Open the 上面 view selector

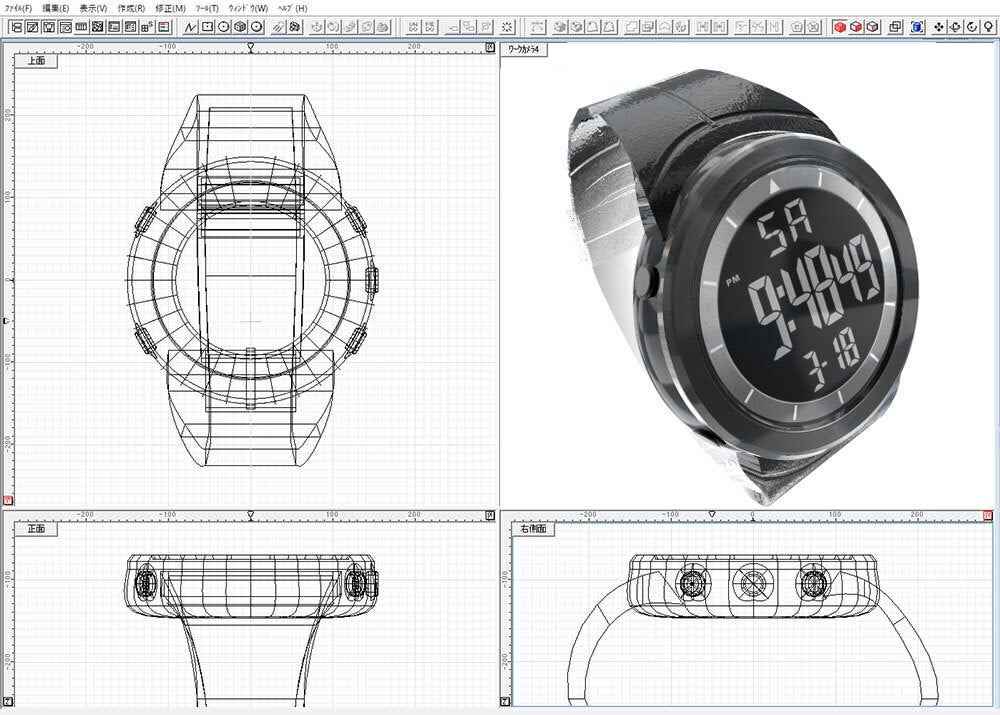(x=35, y=61)
